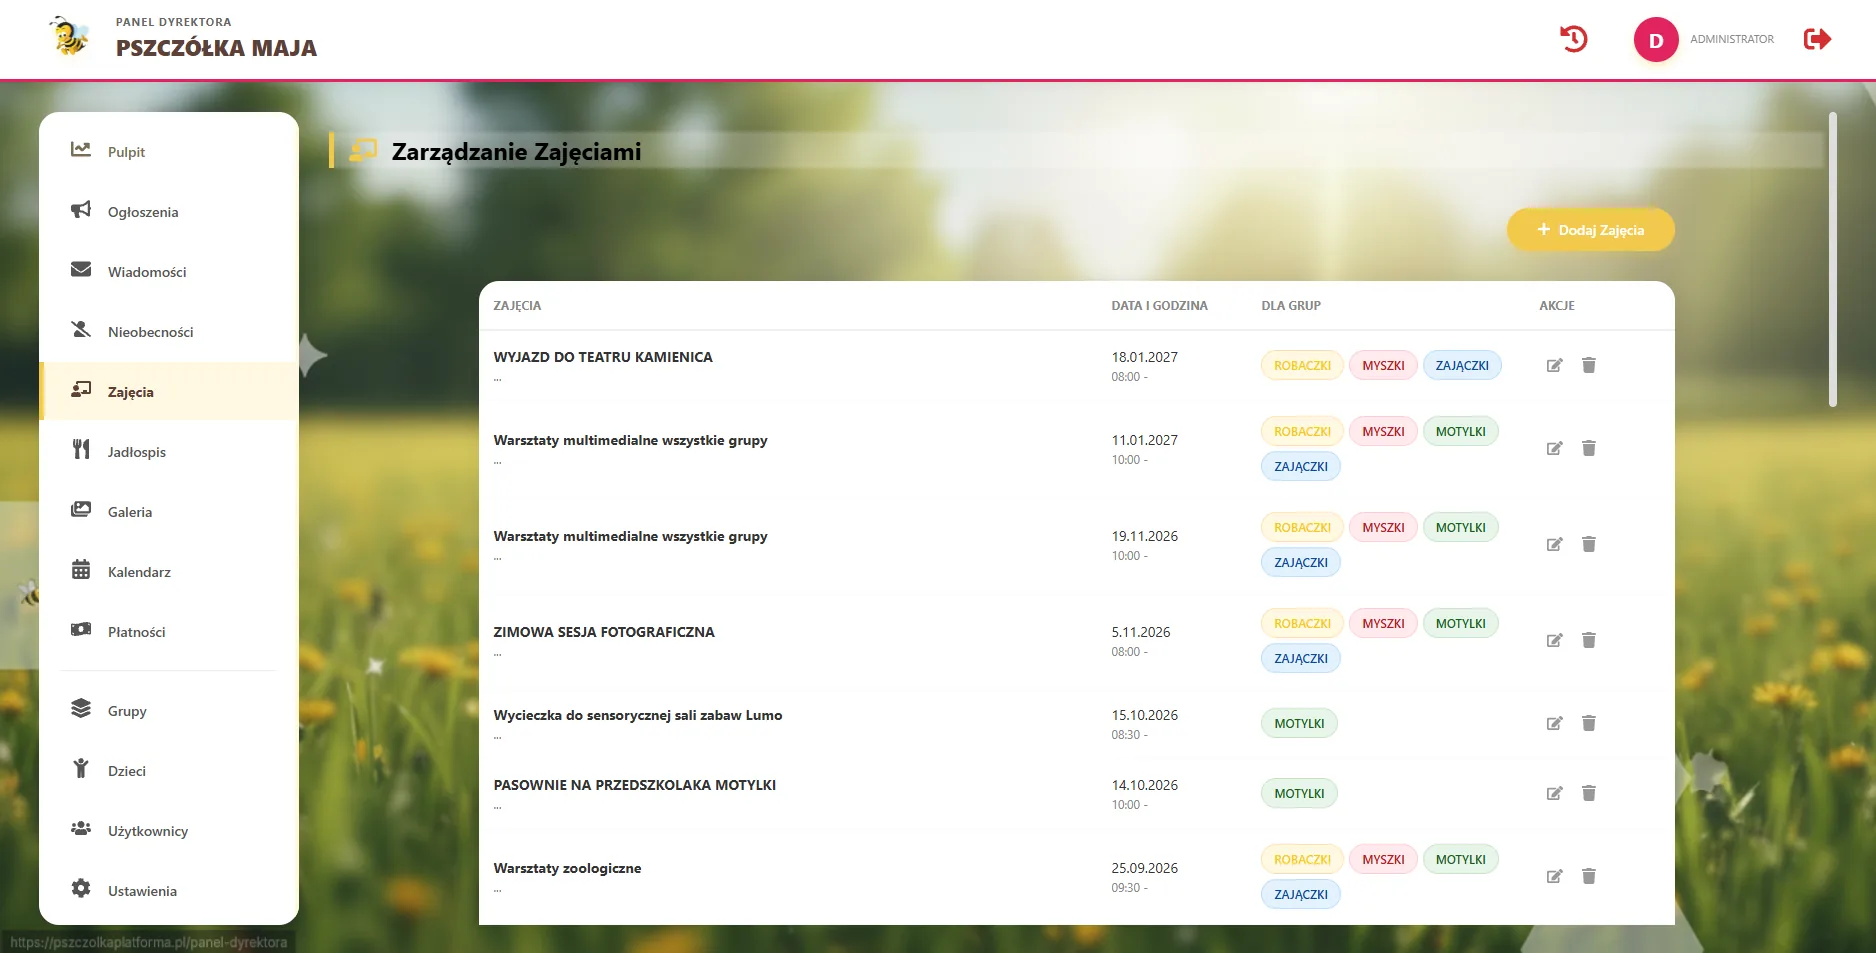Select Zajęcia in the sidebar
This screenshot has height=953, width=1876.
(x=169, y=392)
